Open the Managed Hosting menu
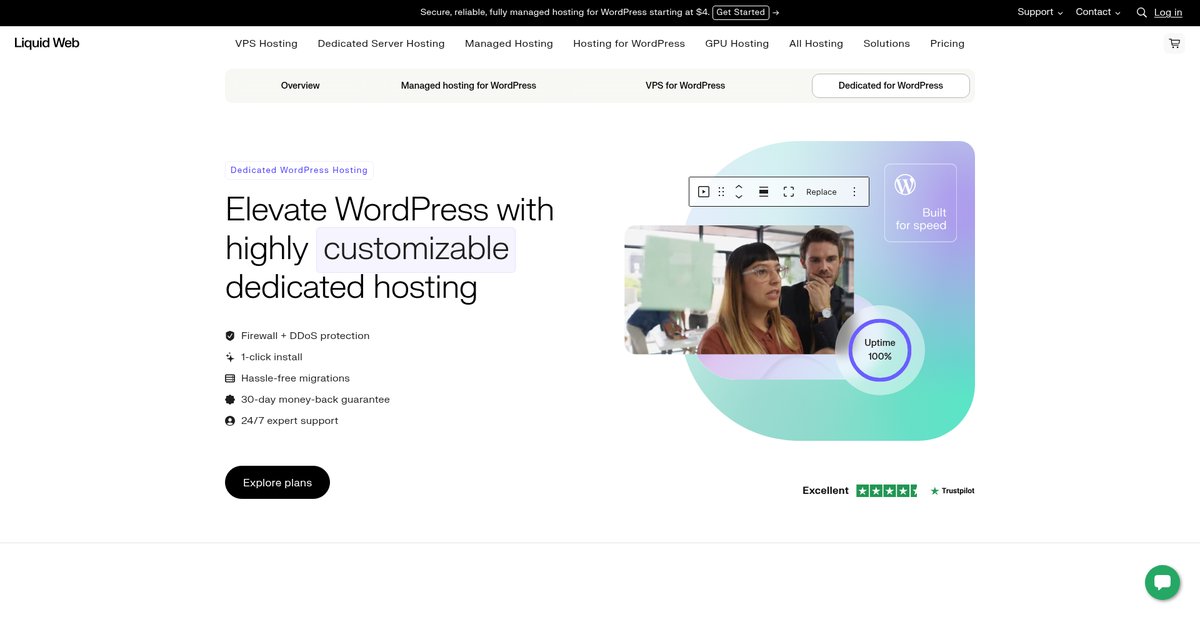The height and width of the screenshot is (620, 1200). (x=509, y=44)
